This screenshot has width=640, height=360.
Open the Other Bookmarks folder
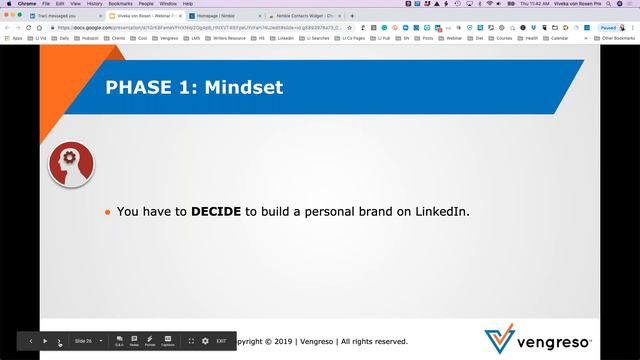pos(615,38)
